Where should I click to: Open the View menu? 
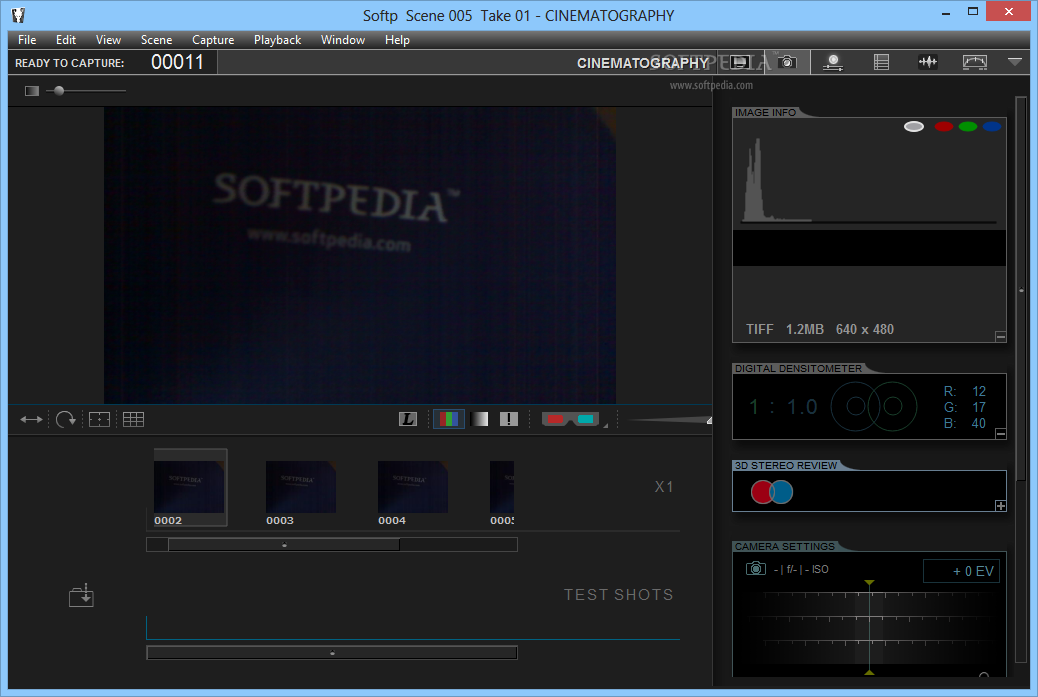coord(108,40)
